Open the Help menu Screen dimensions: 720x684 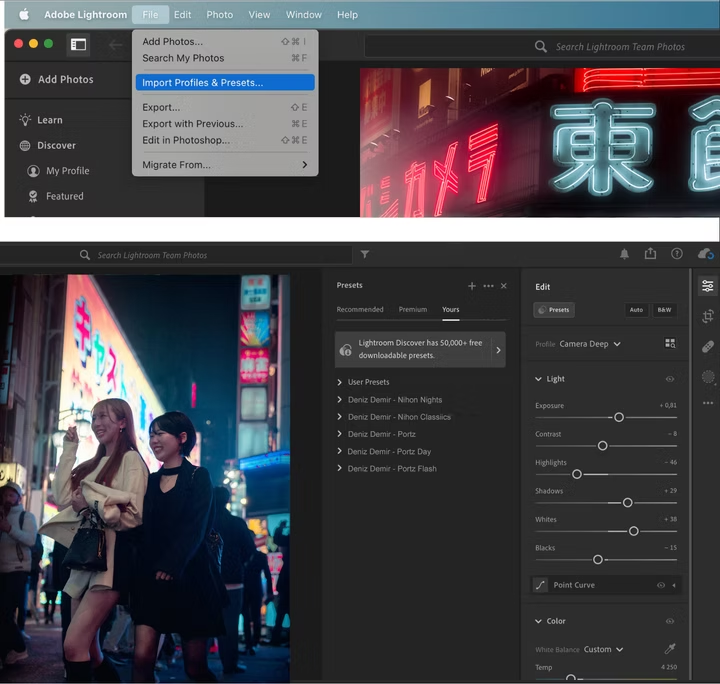point(347,15)
